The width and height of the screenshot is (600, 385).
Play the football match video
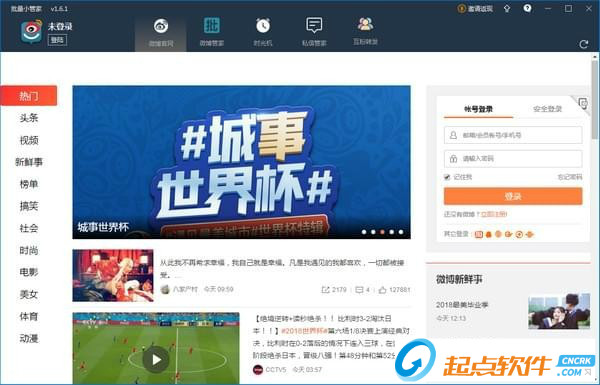tap(156, 360)
